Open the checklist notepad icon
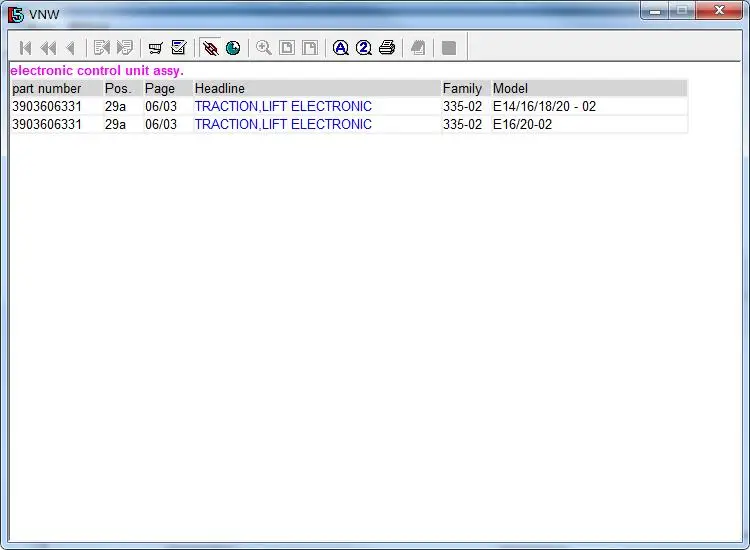This screenshot has height=550, width=750. (x=179, y=47)
